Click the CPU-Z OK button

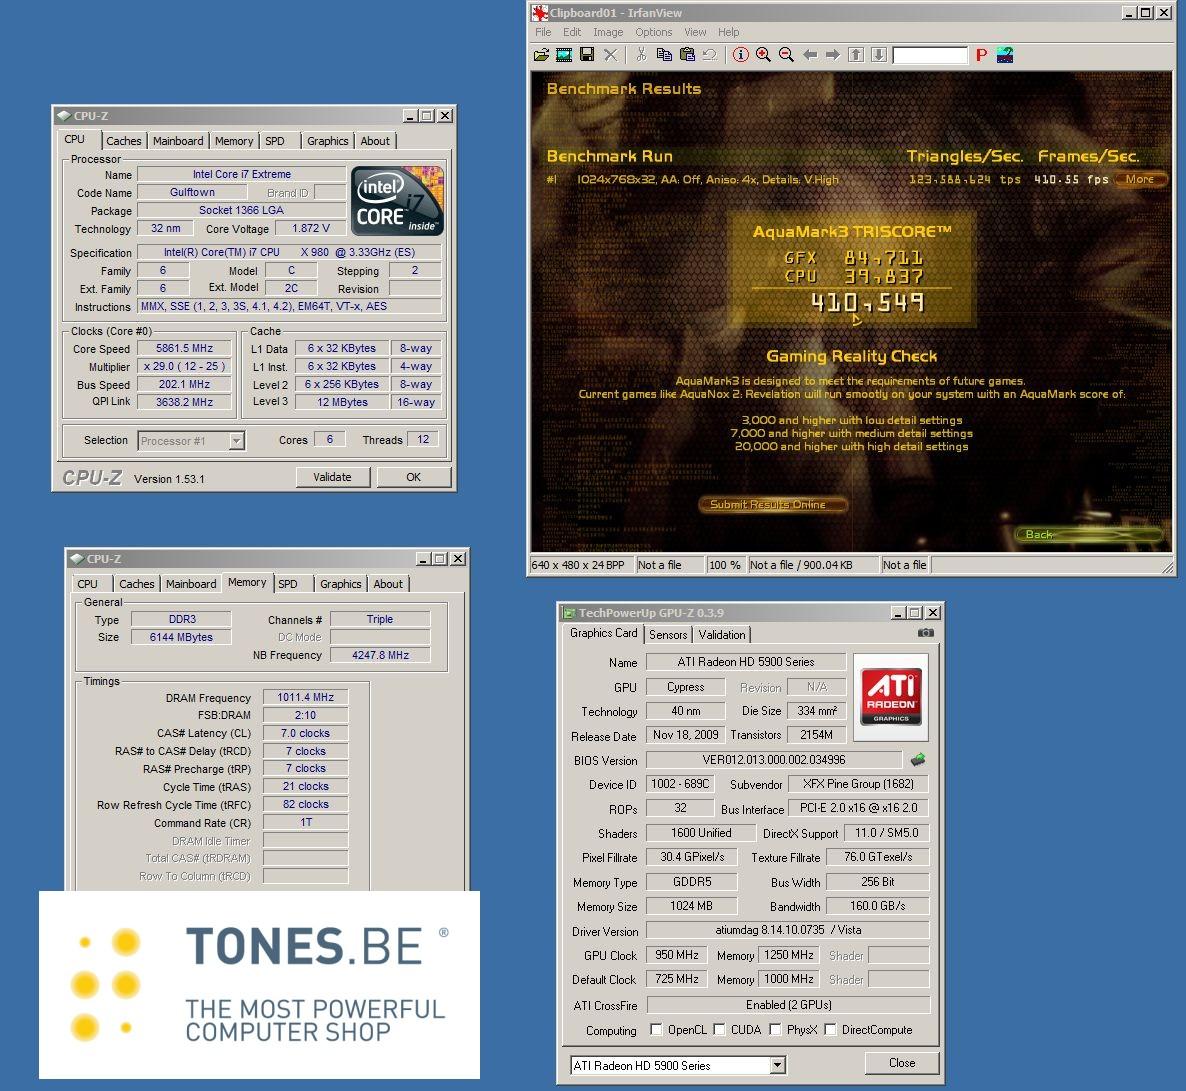[414, 477]
